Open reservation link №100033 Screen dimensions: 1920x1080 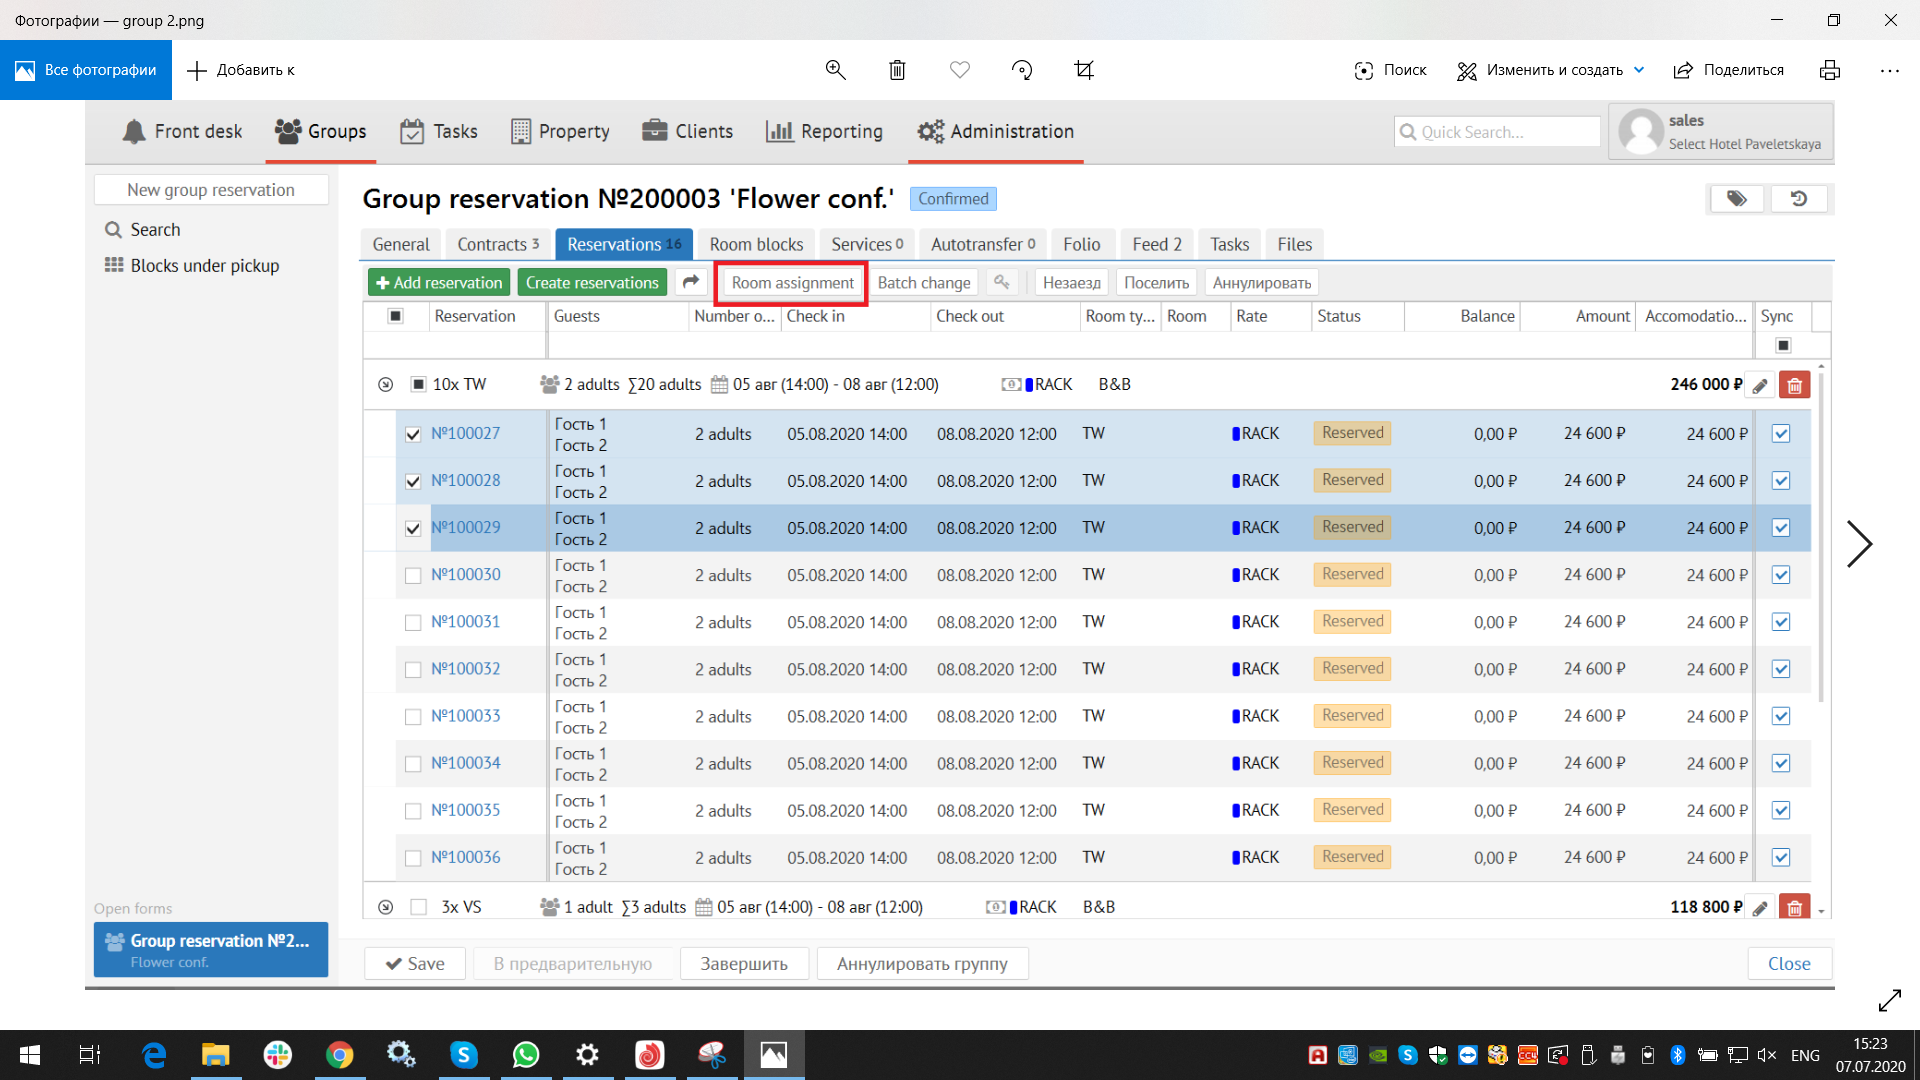pos(466,716)
